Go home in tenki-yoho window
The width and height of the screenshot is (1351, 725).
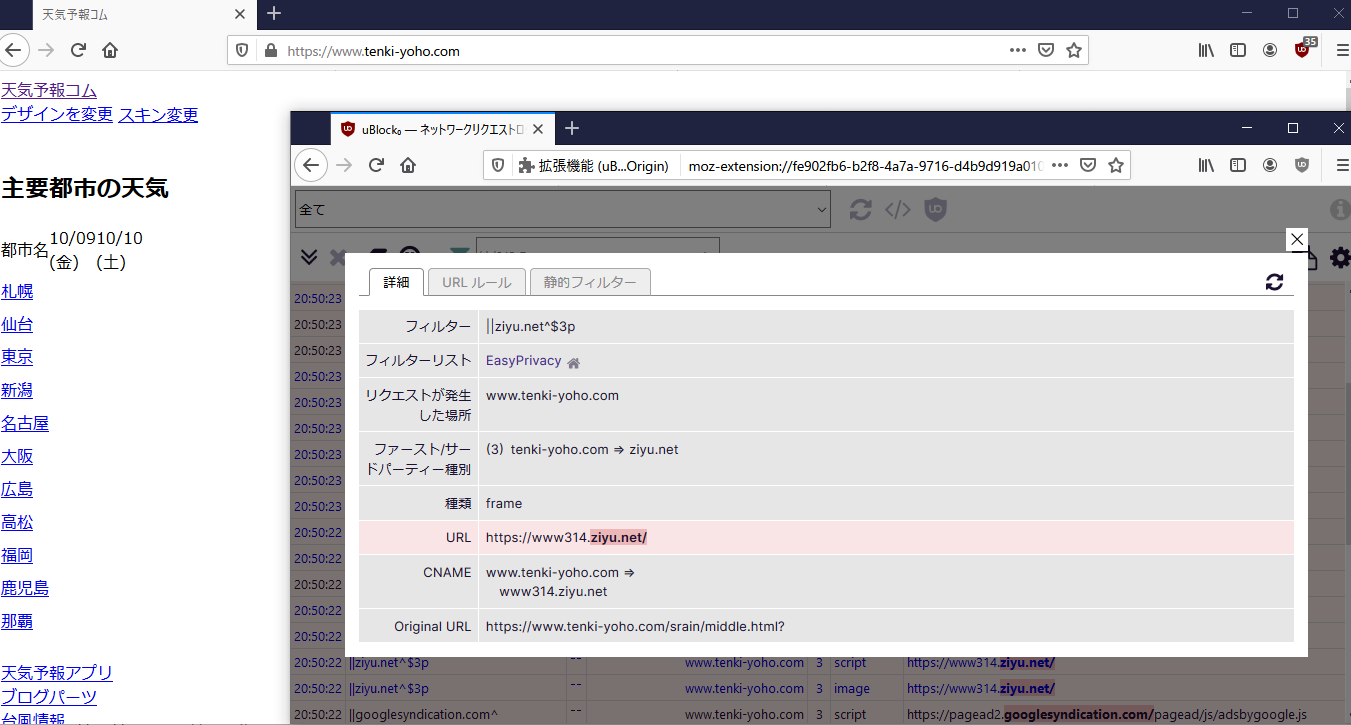(110, 50)
